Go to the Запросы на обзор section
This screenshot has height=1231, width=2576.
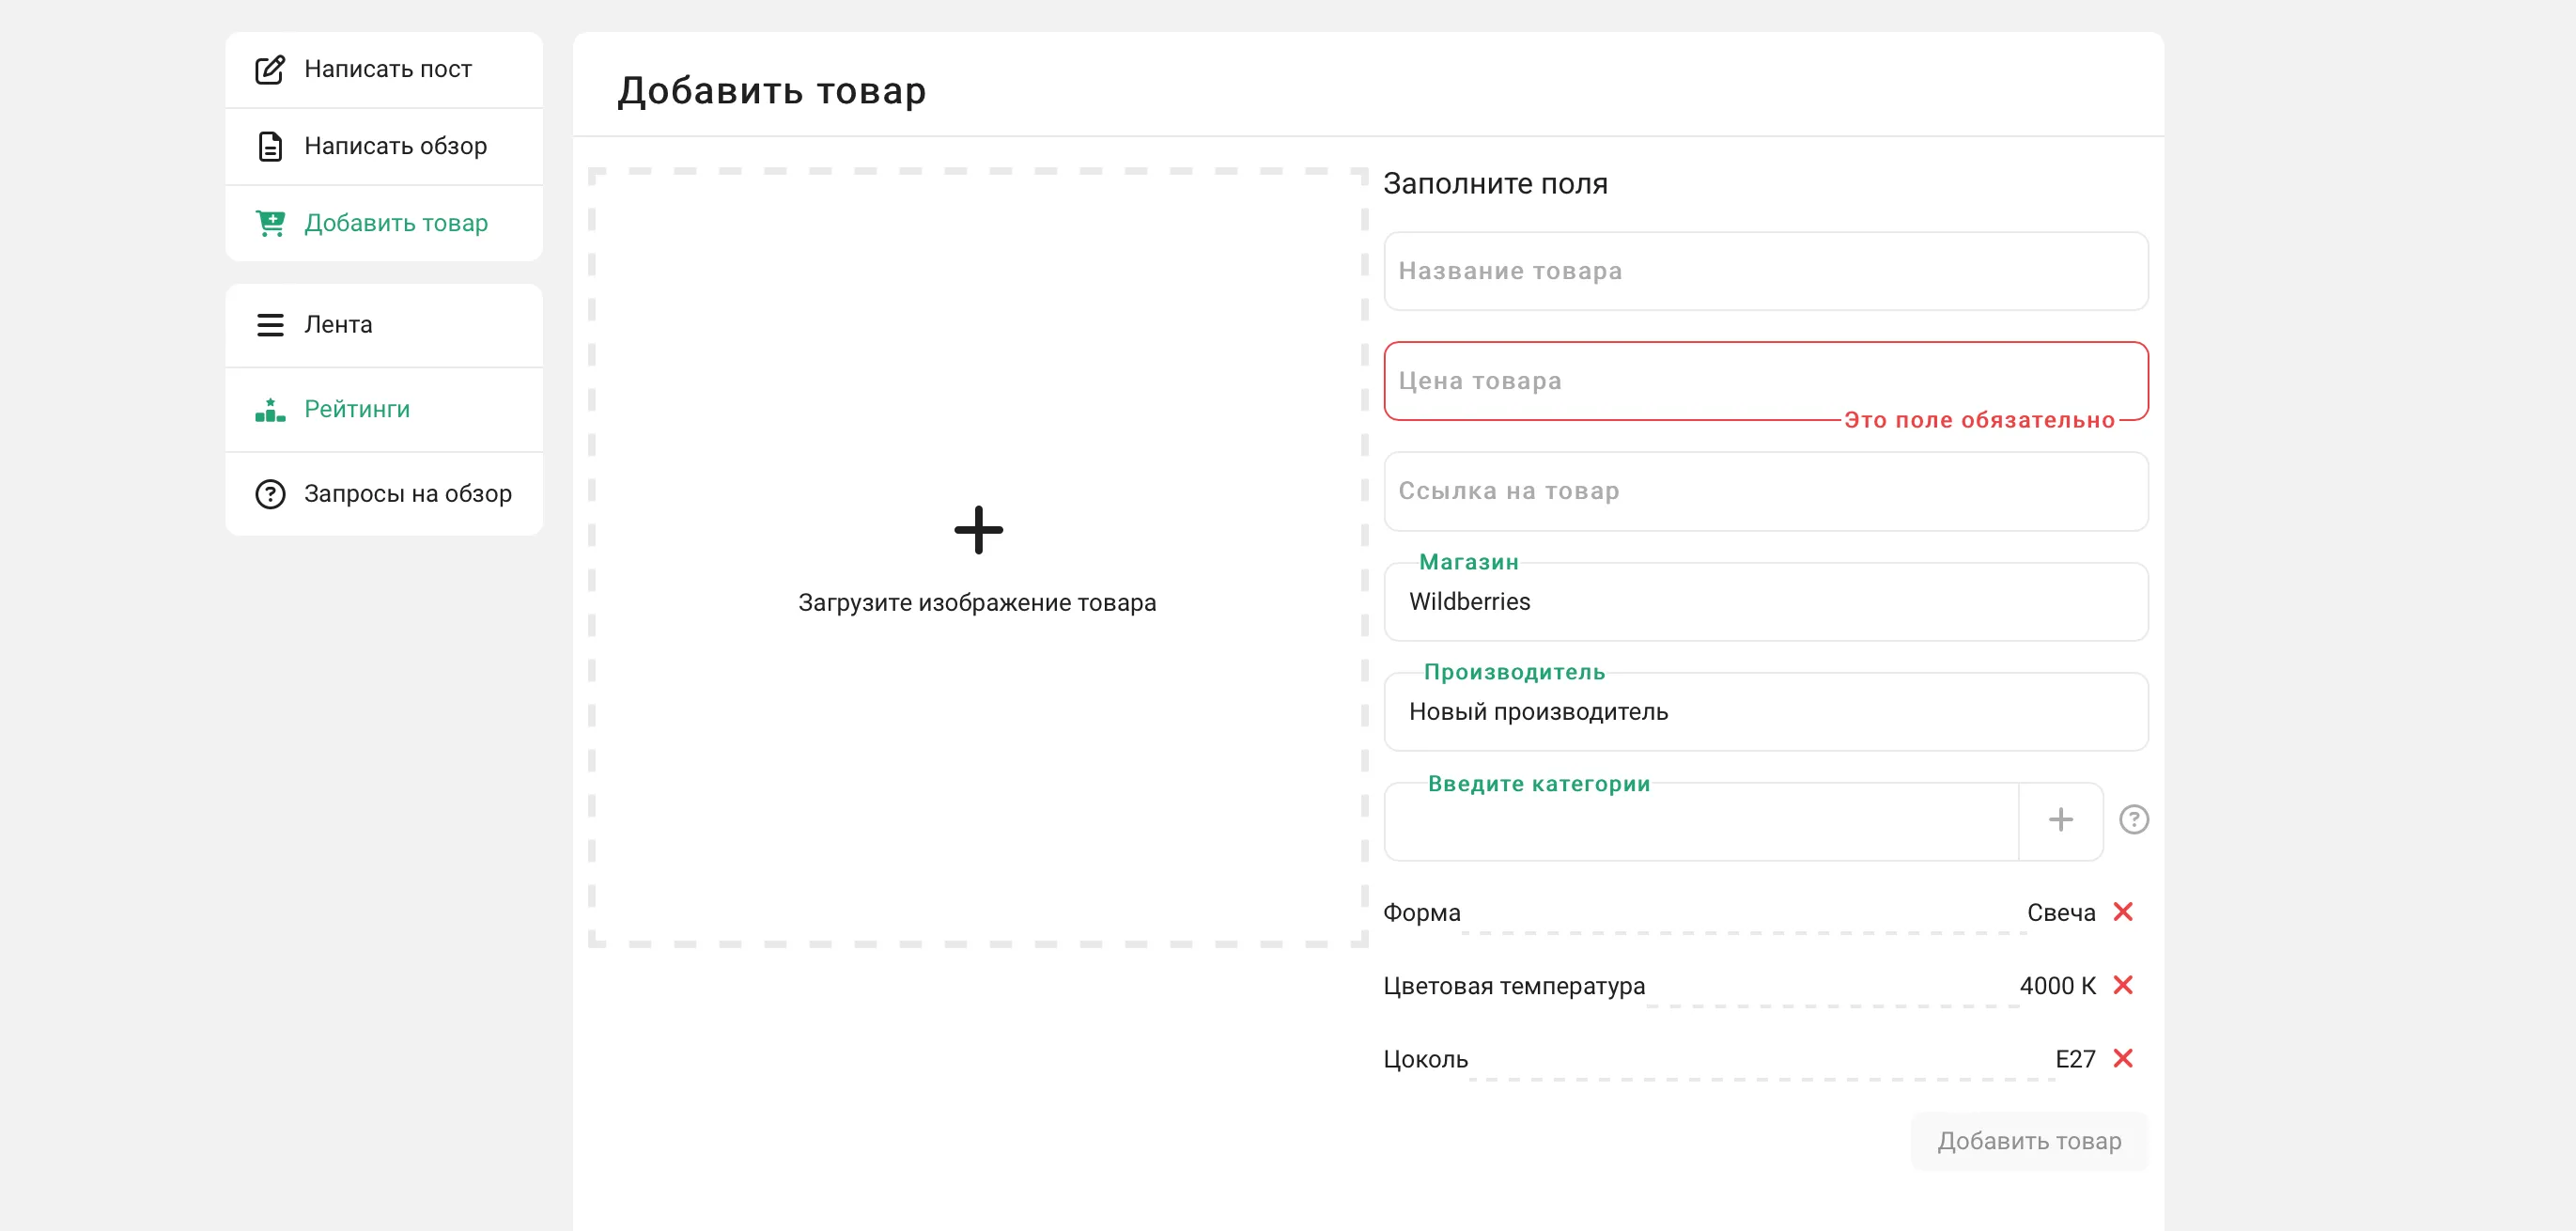click(x=407, y=494)
